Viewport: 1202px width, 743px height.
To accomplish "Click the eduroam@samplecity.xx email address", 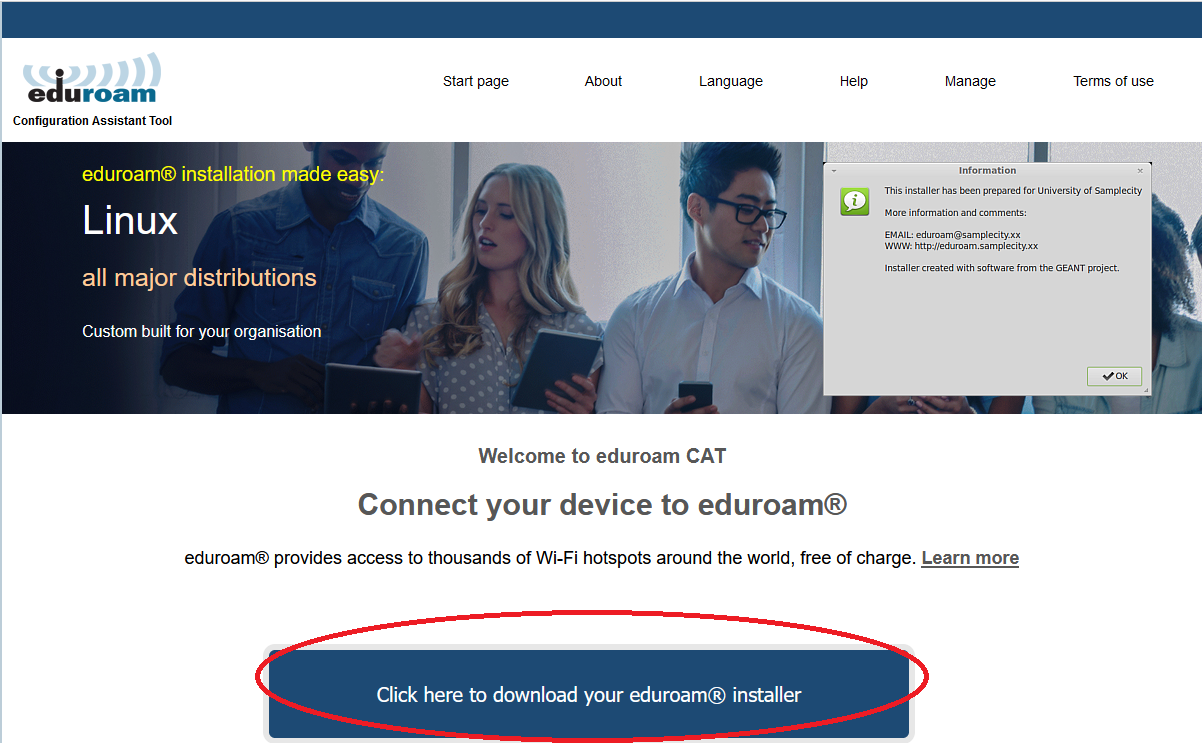I will pos(968,235).
